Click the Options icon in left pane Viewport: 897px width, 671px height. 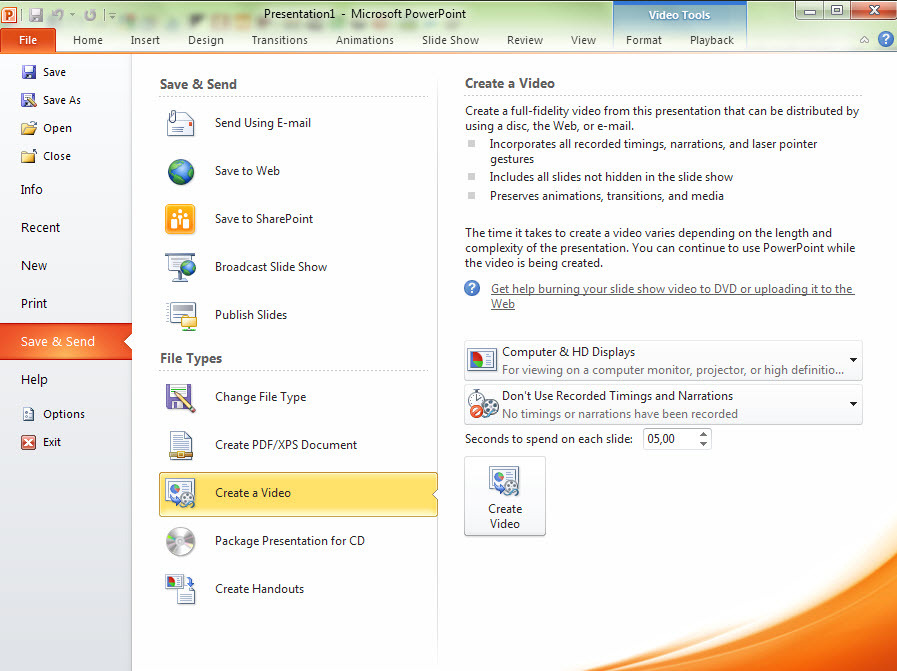[x=29, y=414]
